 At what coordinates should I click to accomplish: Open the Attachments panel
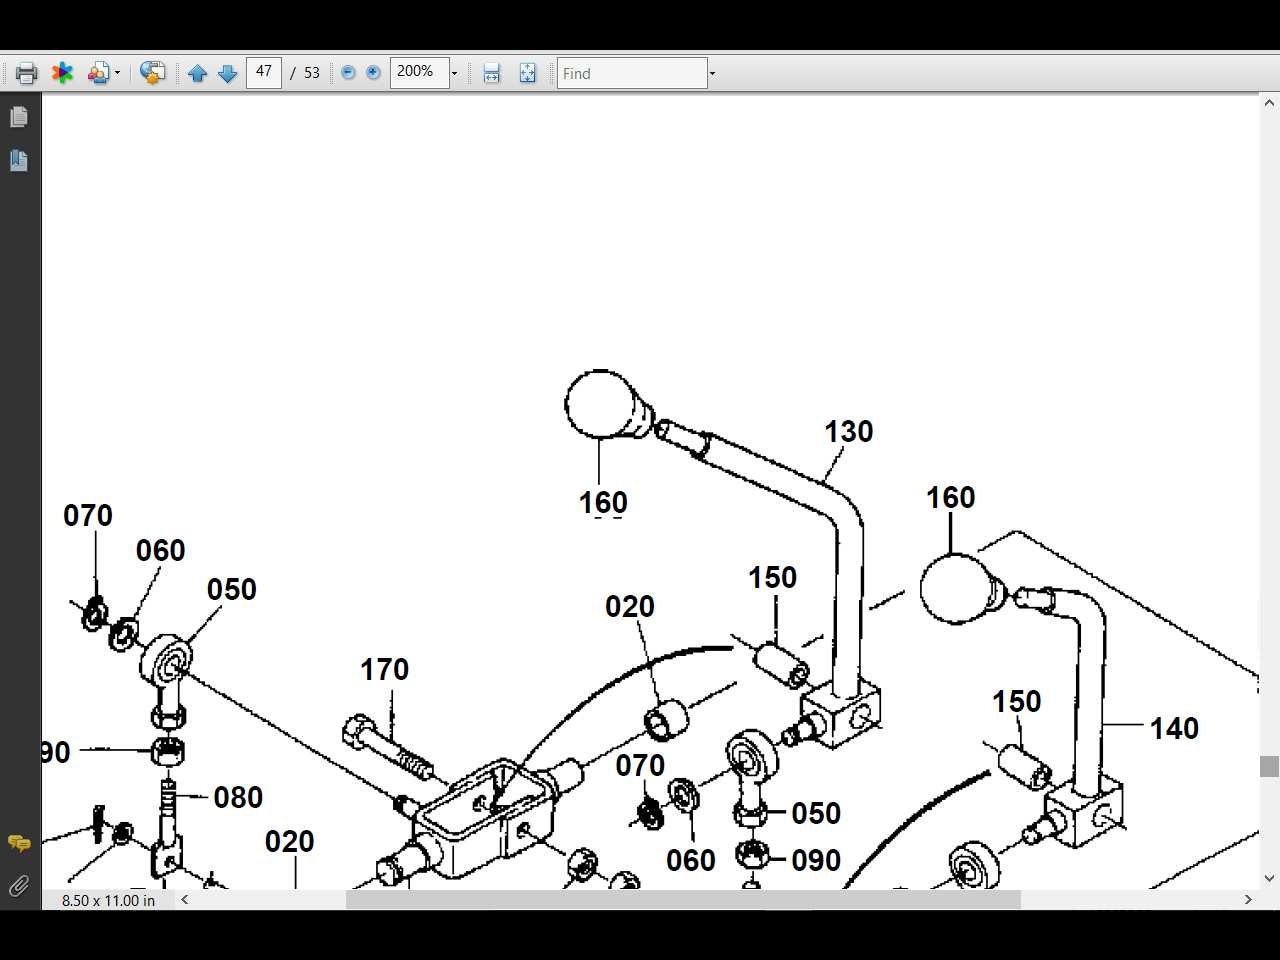tap(18, 885)
